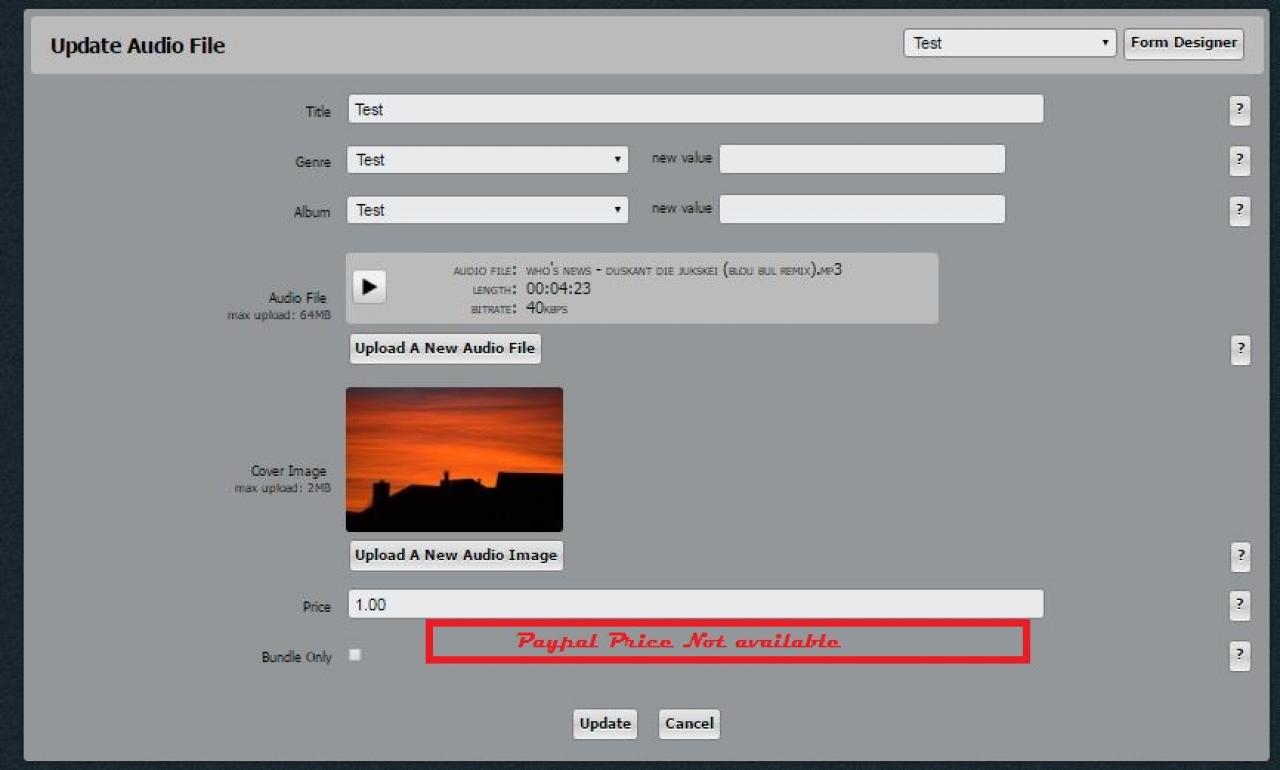Open help for the Album row
1280x770 pixels.
(x=1239, y=210)
